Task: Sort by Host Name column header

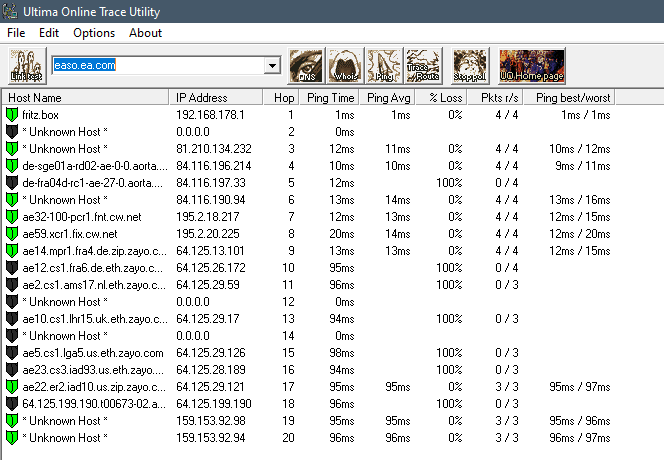Action: [86, 98]
